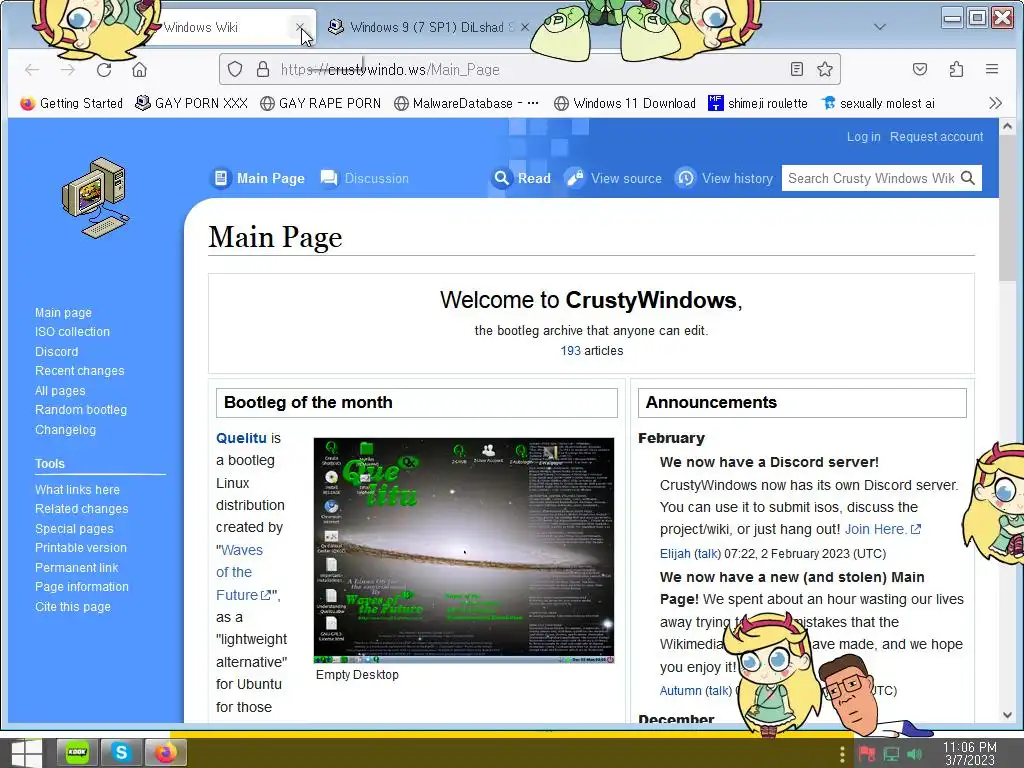Image resolution: width=1024 pixels, height=768 pixels.
Task: Reload the page with the refresh icon
Action: pos(104,70)
